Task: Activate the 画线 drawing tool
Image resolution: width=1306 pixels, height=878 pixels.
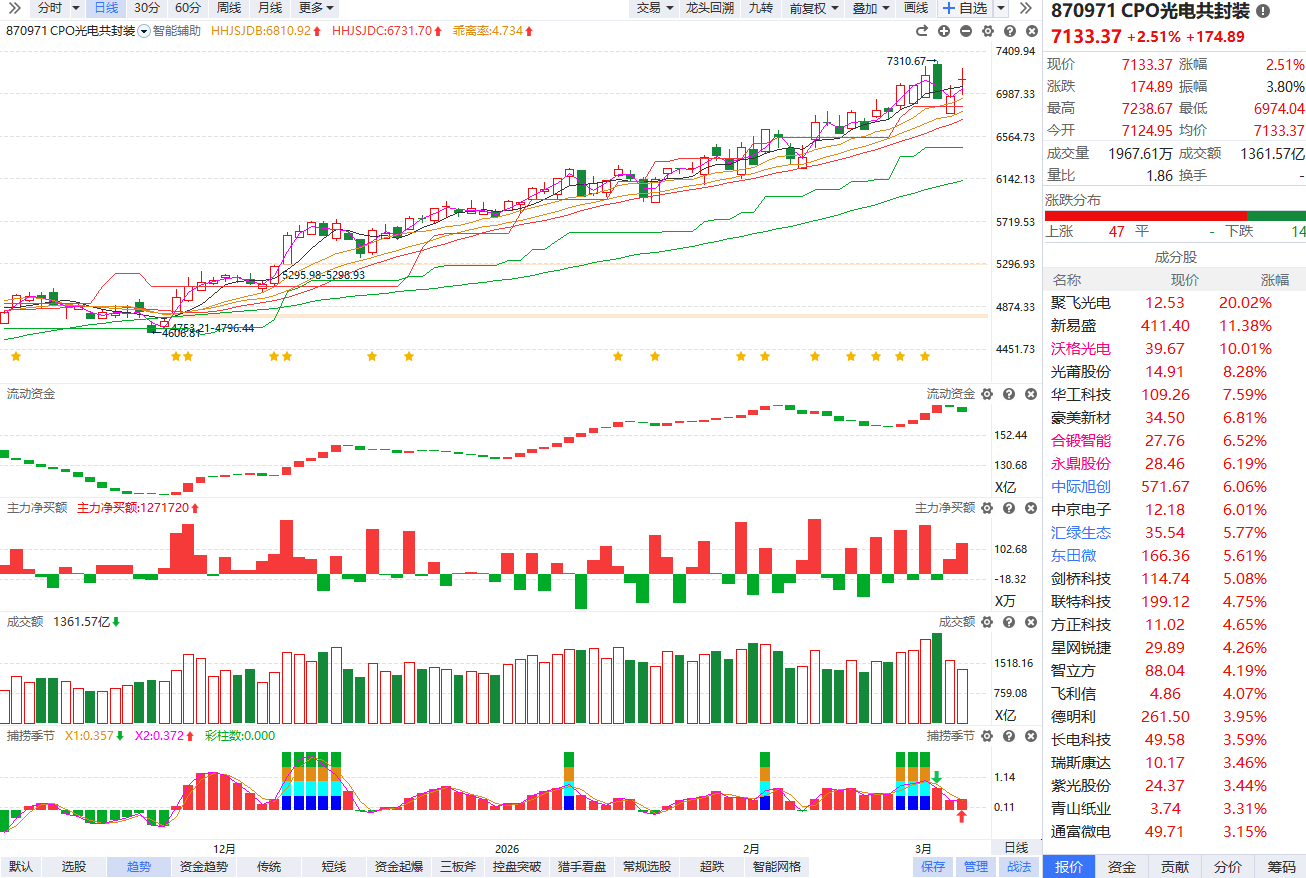Action: pyautogui.click(x=916, y=8)
